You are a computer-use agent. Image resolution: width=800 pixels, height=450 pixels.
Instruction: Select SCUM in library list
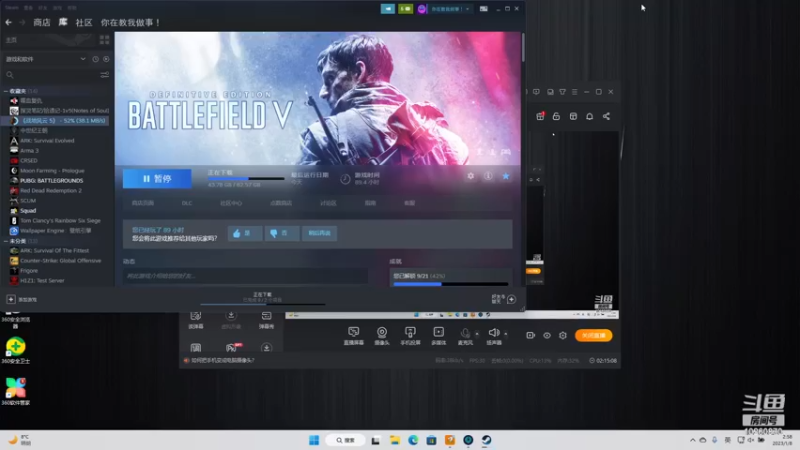[28, 201]
